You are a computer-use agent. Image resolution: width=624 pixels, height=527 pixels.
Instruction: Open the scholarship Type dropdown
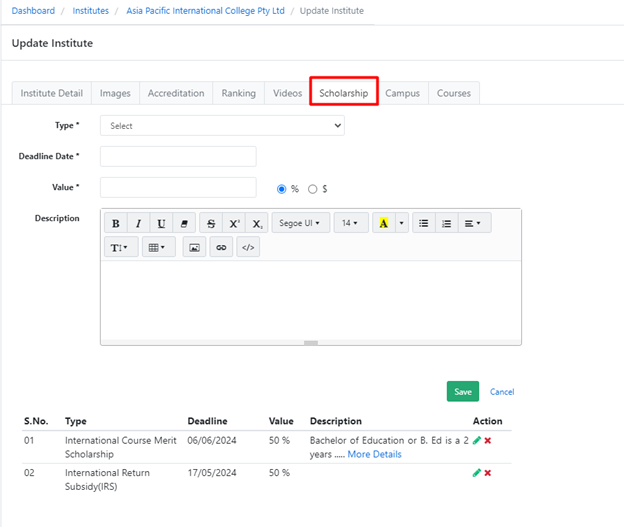click(222, 126)
